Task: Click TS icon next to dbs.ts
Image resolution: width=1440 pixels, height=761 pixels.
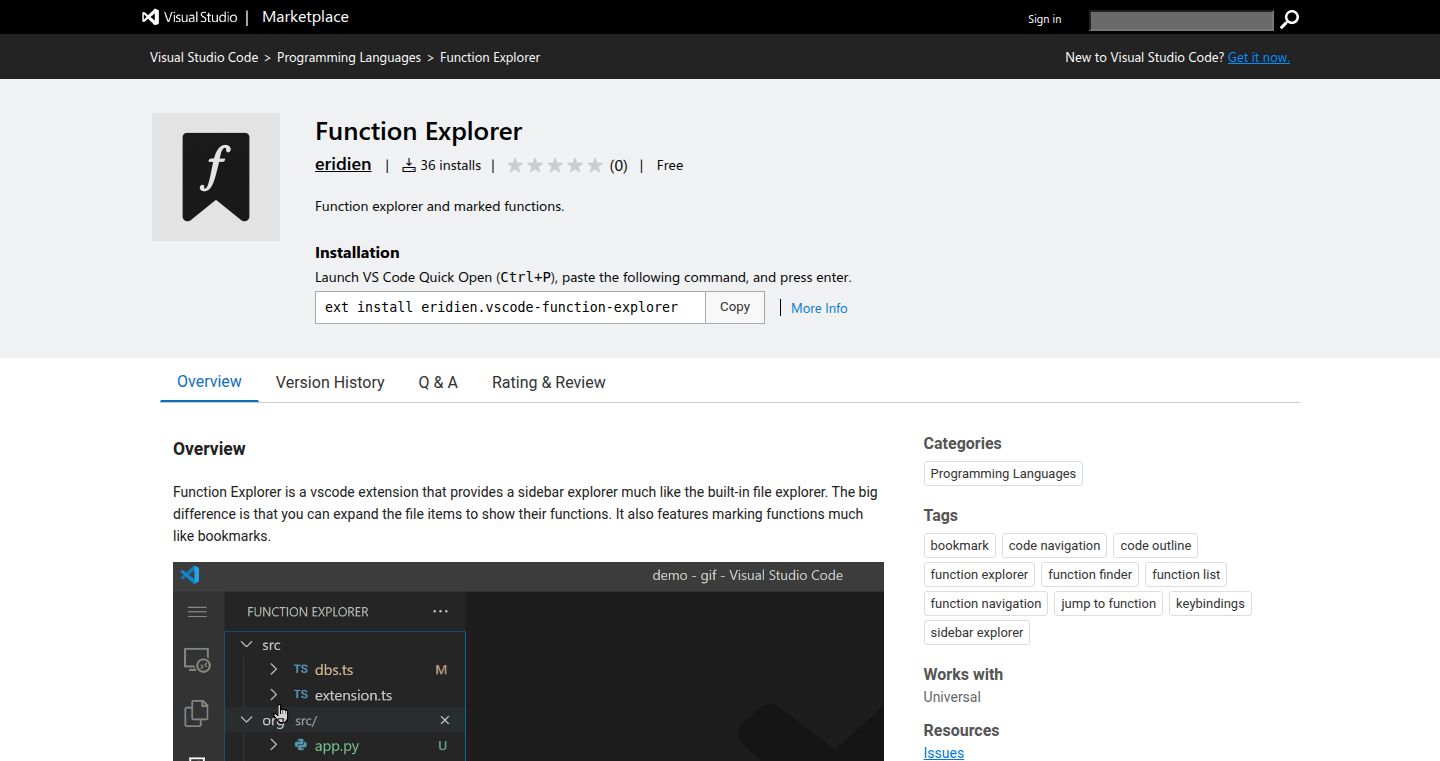Action: (x=301, y=669)
